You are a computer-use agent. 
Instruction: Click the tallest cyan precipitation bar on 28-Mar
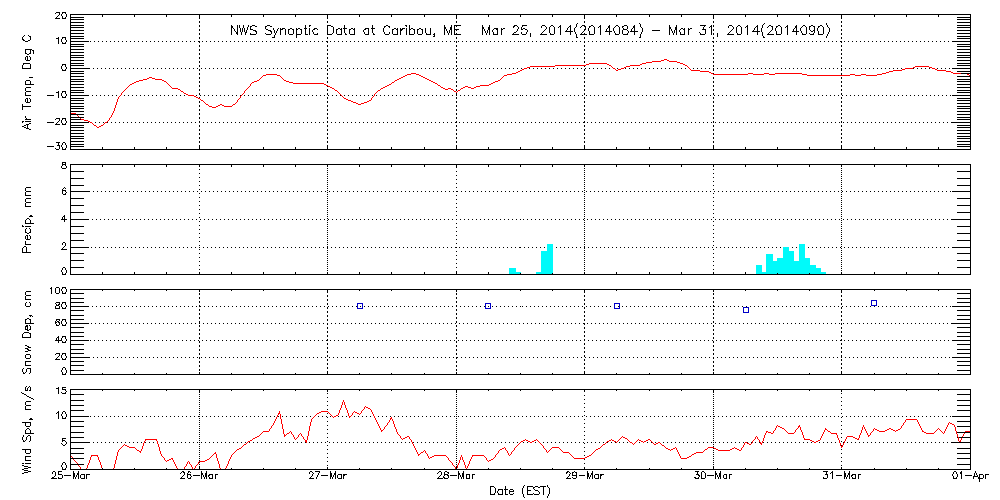tap(550, 259)
